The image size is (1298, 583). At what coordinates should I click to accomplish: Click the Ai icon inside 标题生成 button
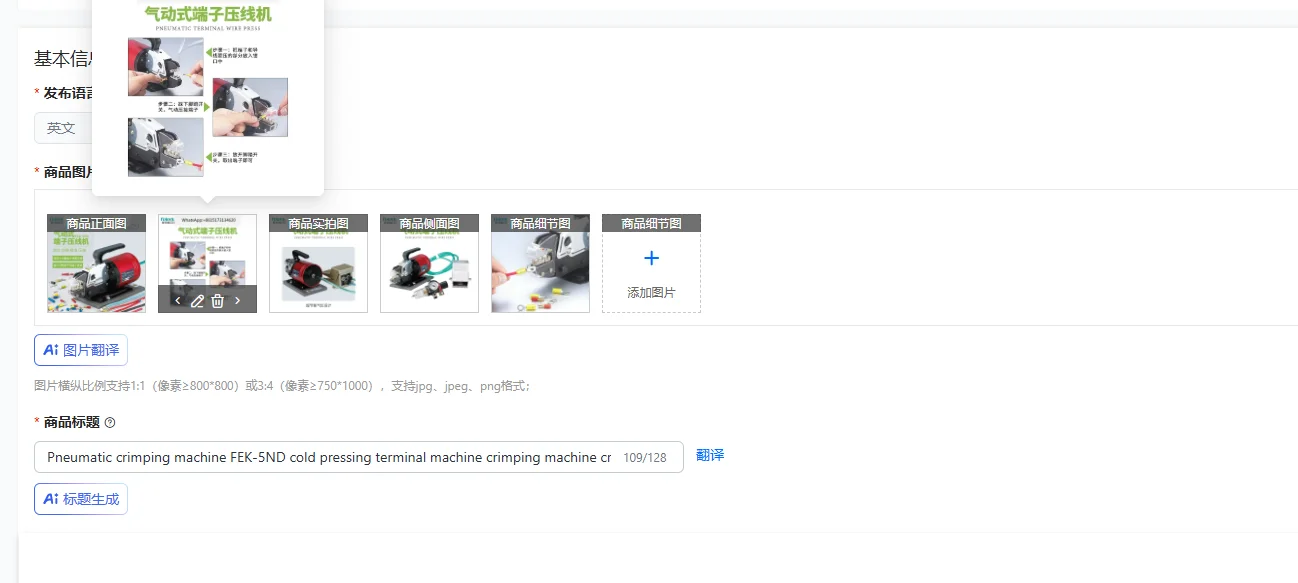pos(50,498)
